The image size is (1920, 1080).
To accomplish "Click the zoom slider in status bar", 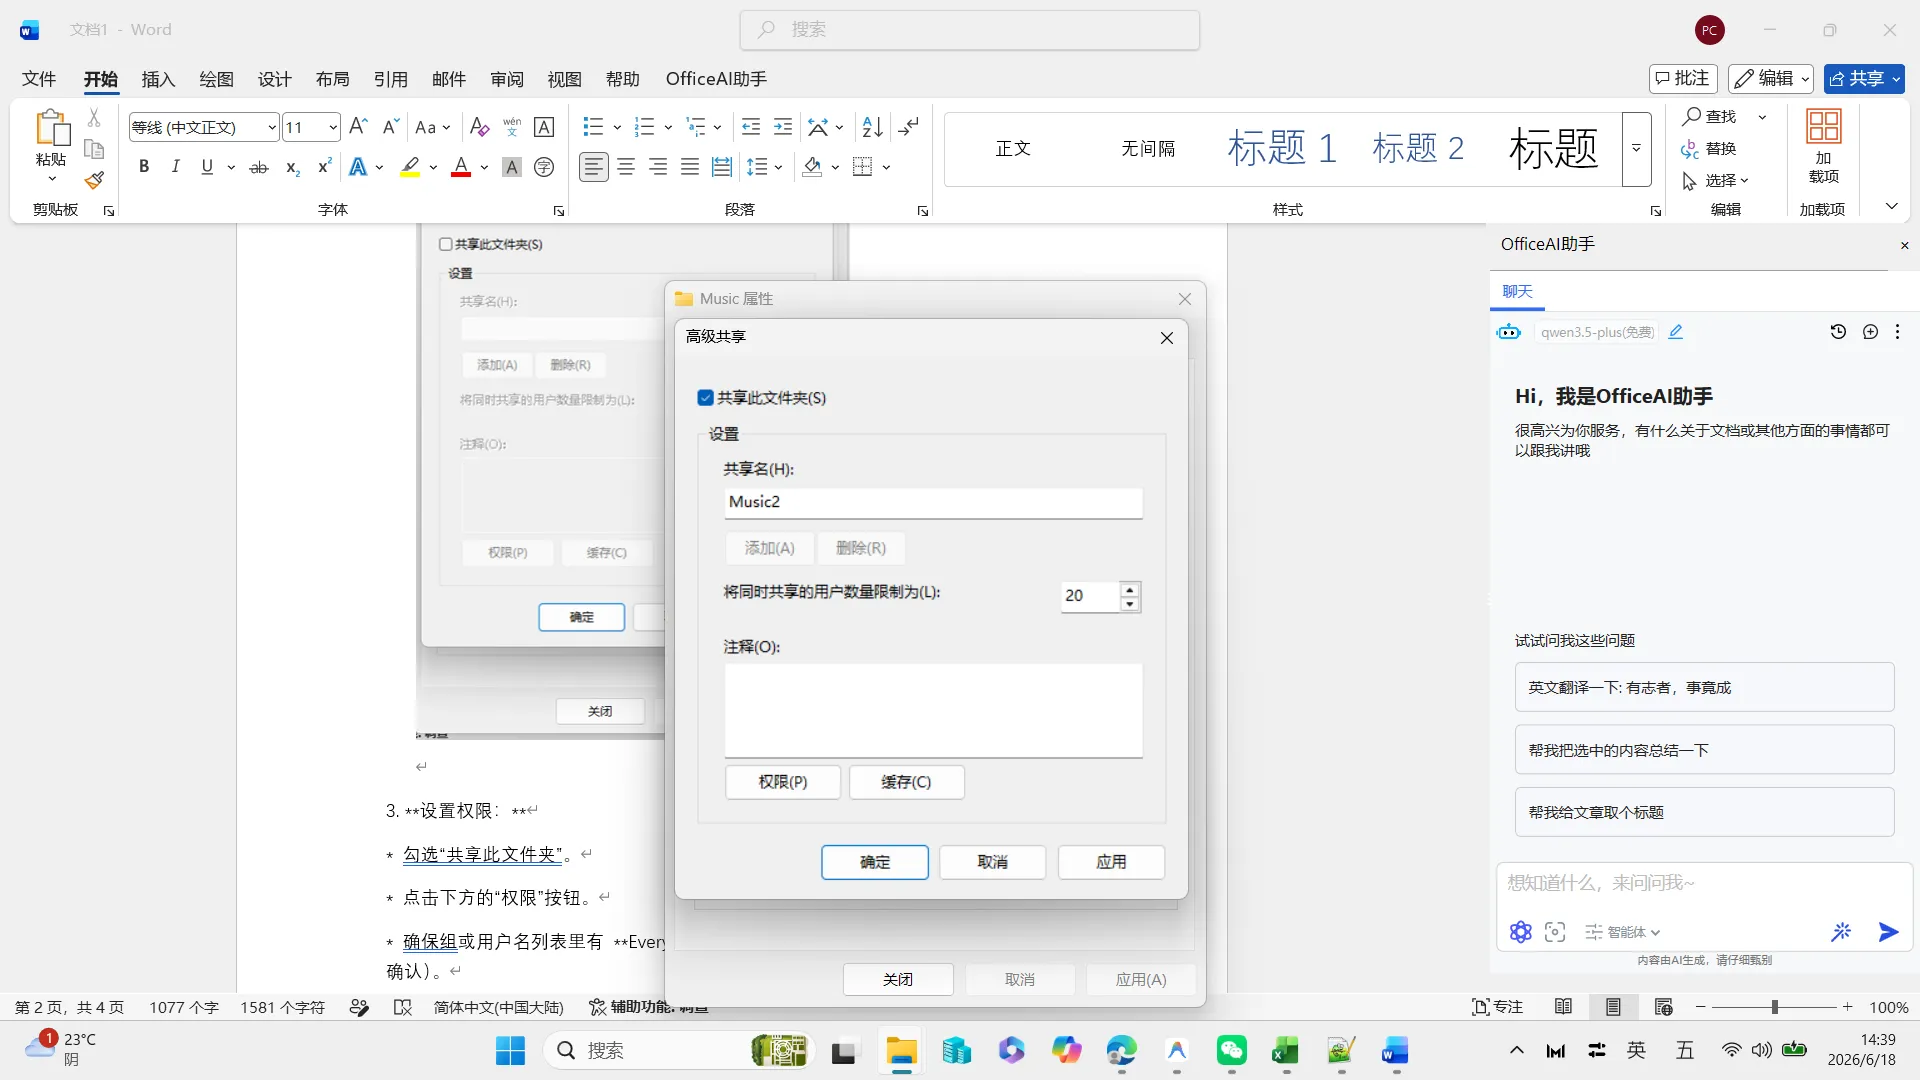I will [1774, 1007].
